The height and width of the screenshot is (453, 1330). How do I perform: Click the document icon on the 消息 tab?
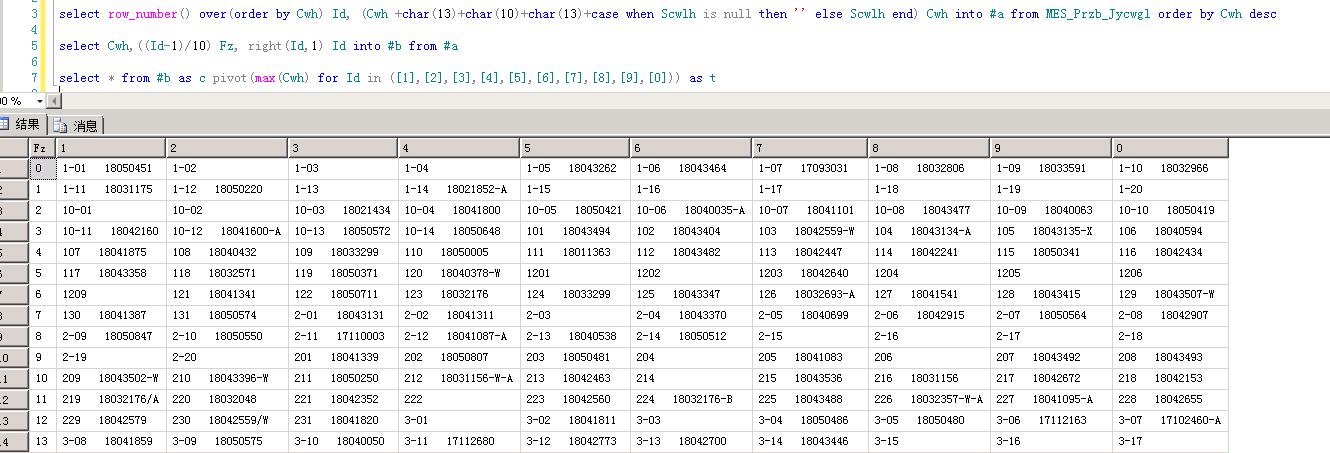(x=61, y=125)
